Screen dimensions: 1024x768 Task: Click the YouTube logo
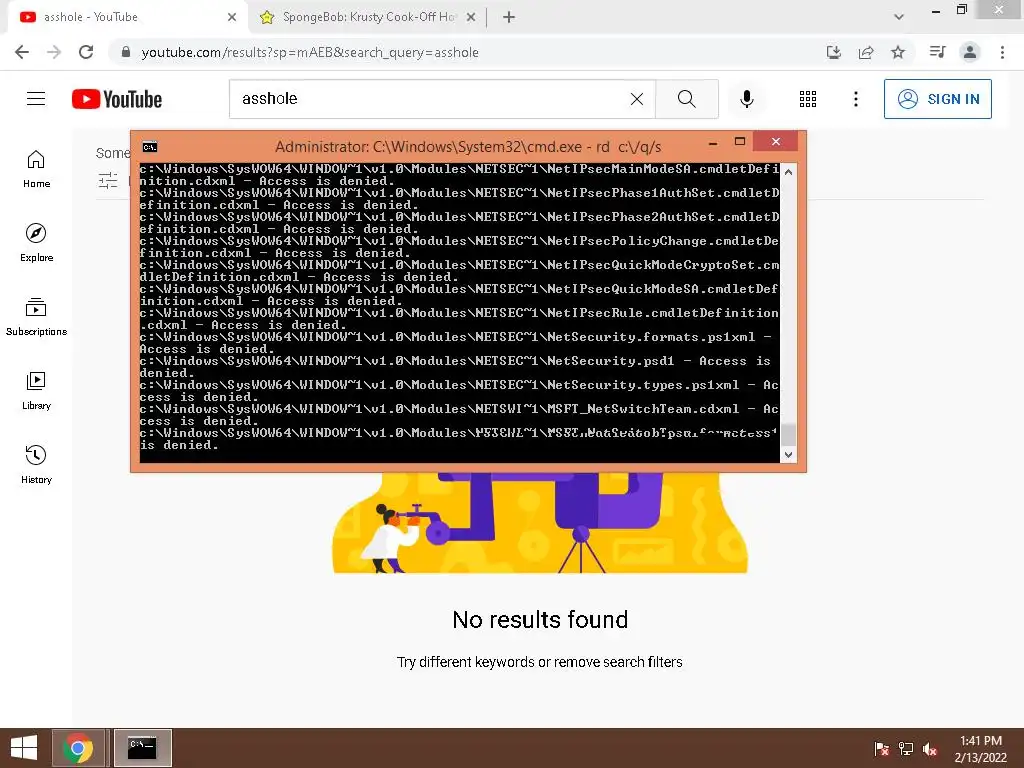(x=117, y=99)
